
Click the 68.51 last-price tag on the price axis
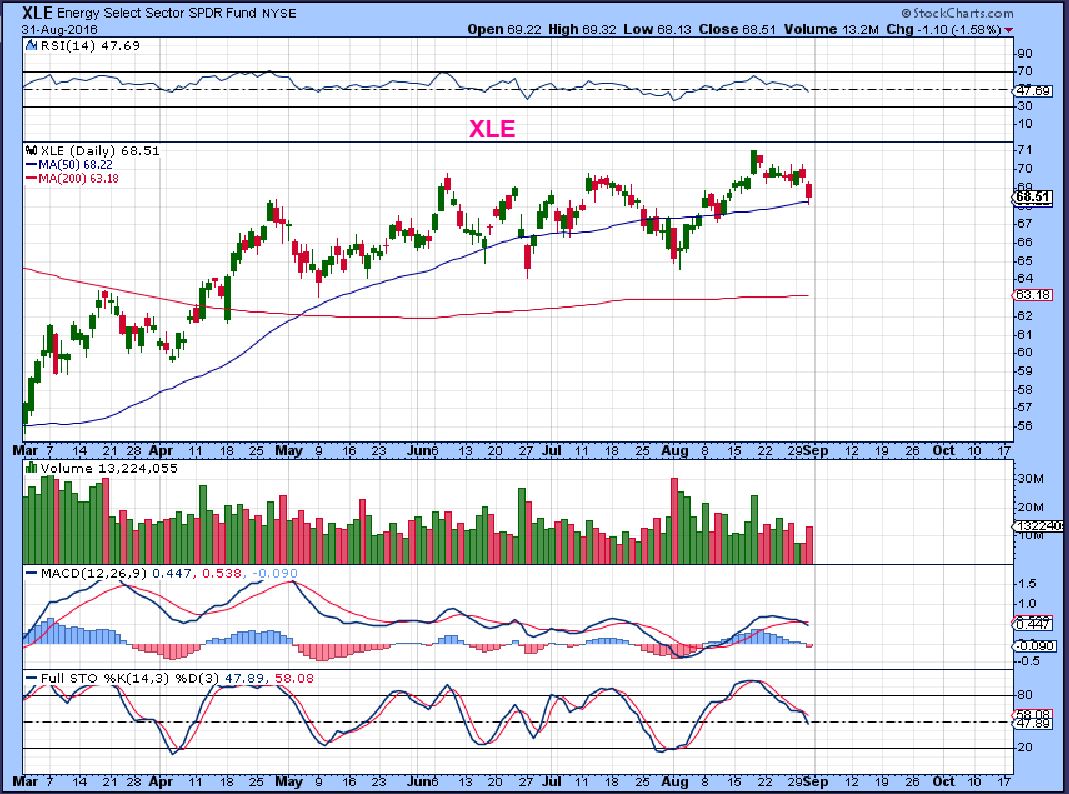pos(1032,197)
